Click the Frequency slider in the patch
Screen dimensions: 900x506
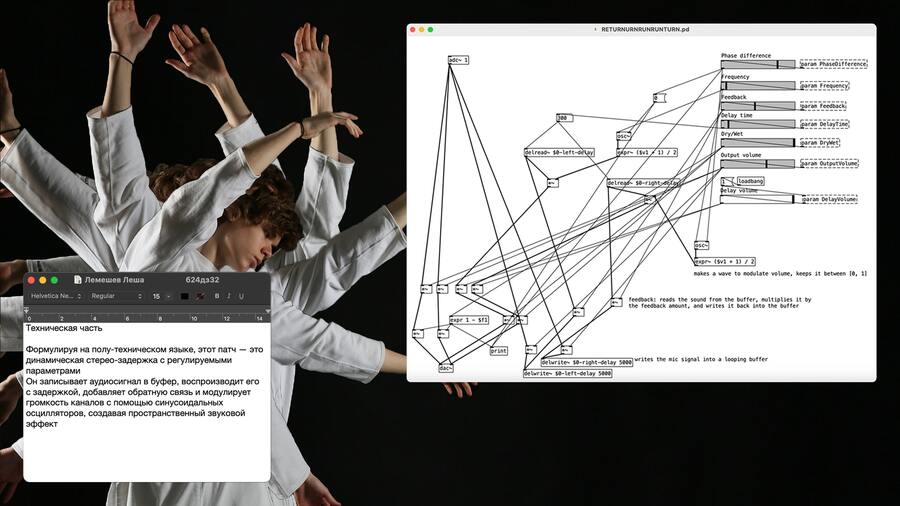(758, 85)
